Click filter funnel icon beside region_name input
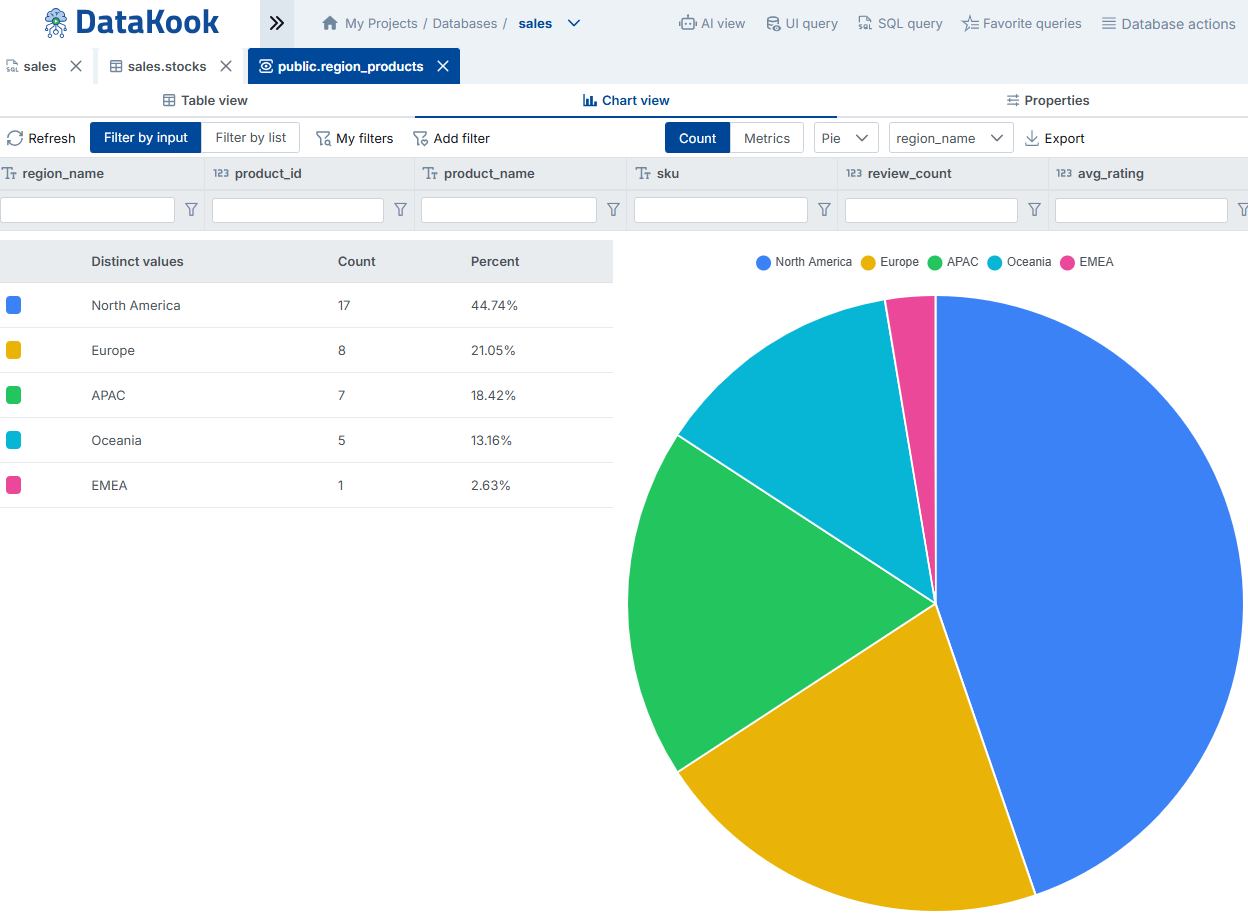This screenshot has height=917, width=1248. pyautogui.click(x=191, y=210)
